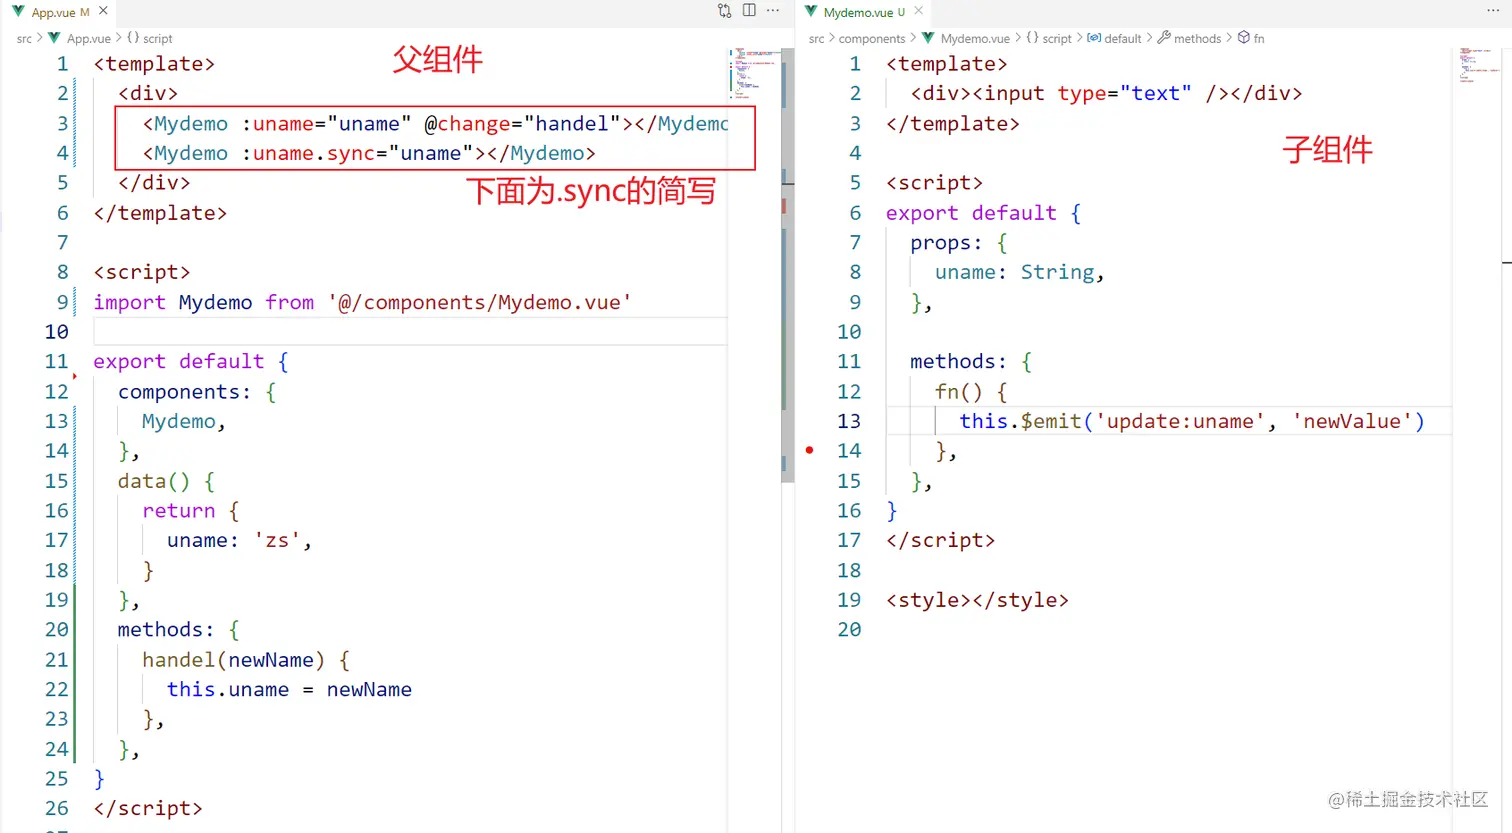Click the <input type="text" /> element line
Viewport: 1512px width, 833px height.
pos(1106,94)
